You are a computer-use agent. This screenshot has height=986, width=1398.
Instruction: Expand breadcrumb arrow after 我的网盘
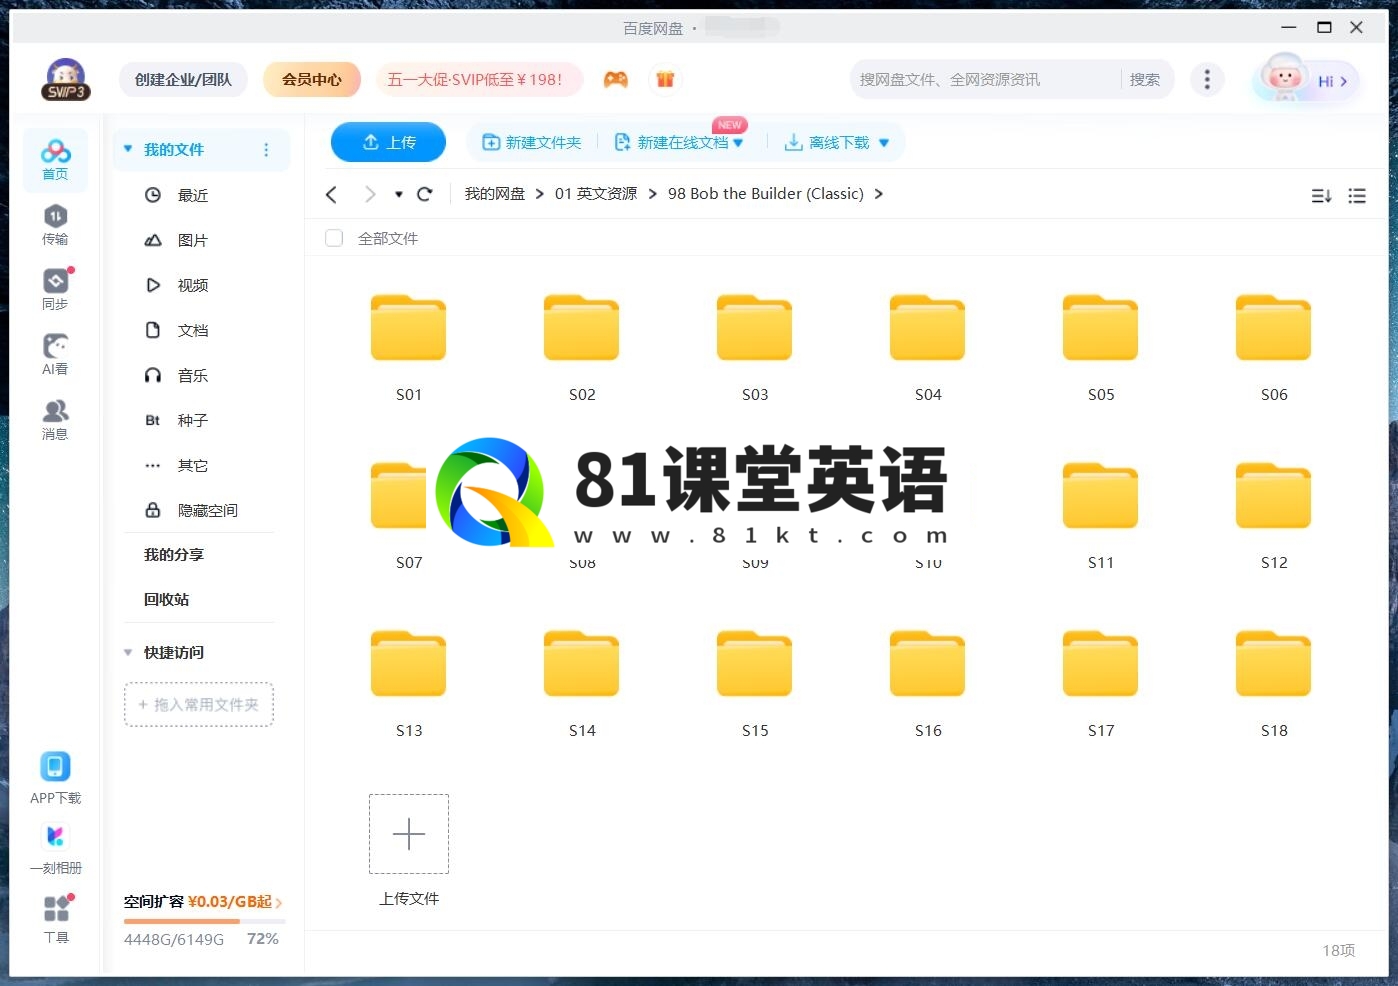[539, 194]
